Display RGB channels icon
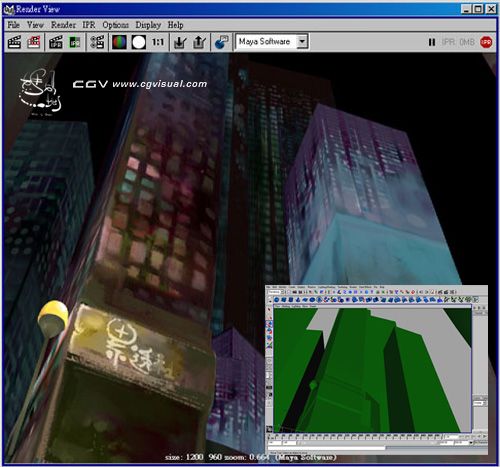Screen dimensions: 500x467 (x=119, y=42)
